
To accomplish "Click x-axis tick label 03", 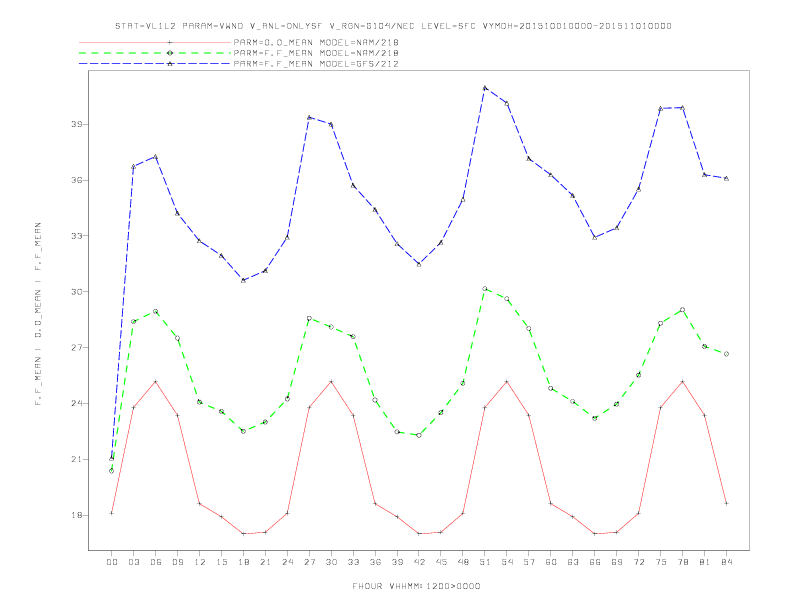I will (133, 562).
